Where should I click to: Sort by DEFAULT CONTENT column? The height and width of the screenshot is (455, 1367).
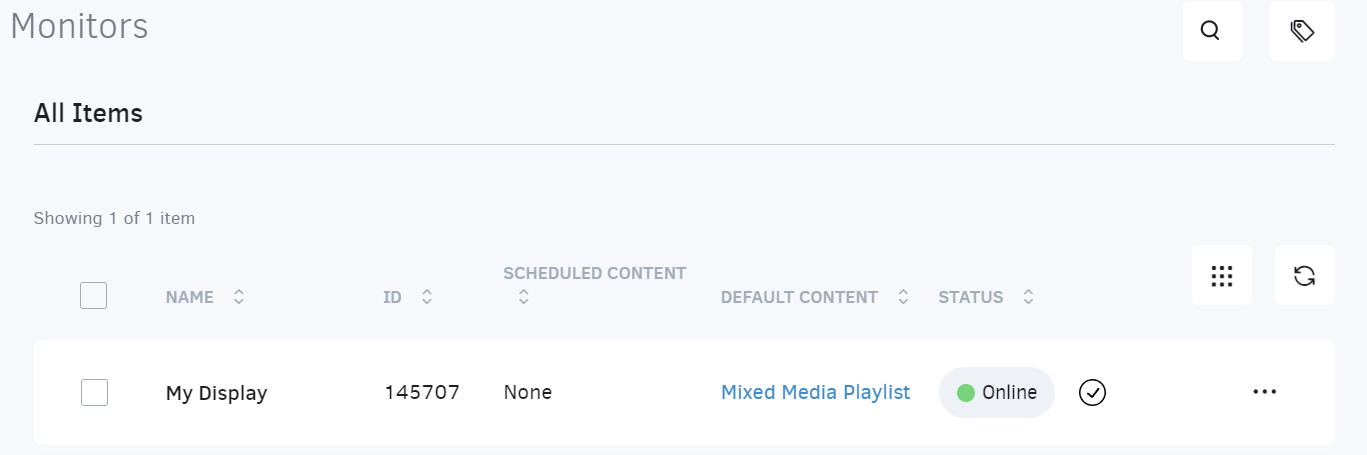pos(903,297)
